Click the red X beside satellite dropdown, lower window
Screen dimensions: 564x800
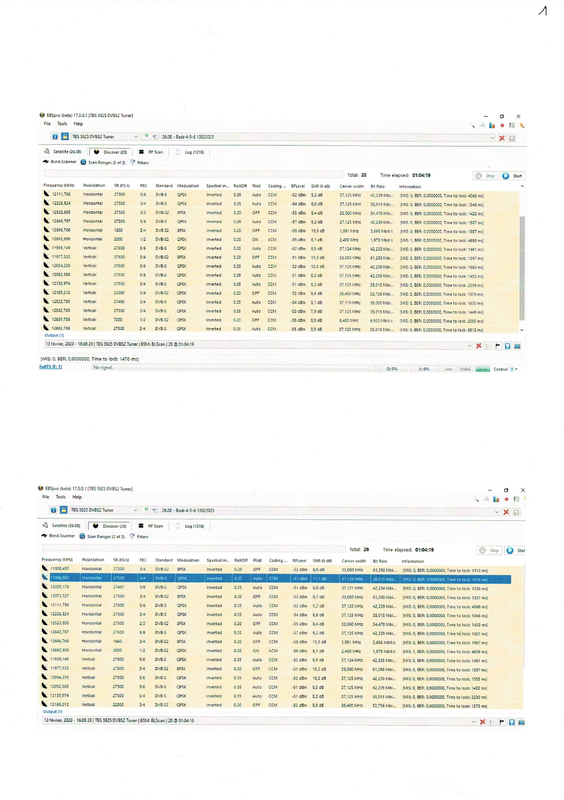click(506, 512)
